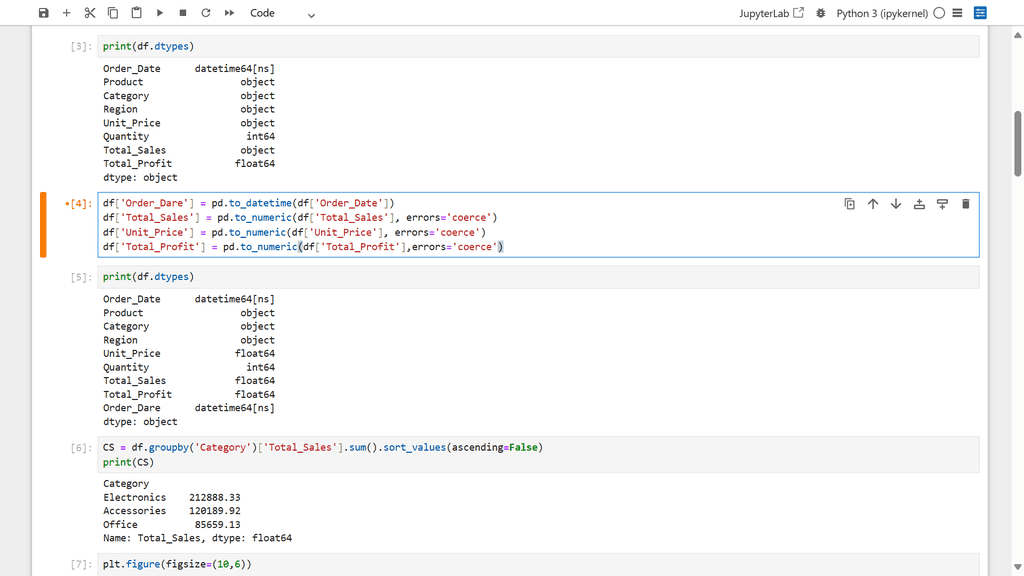The height and width of the screenshot is (576, 1024).
Task: Collapse cell 4 using the orange bar
Action: pos(43,225)
